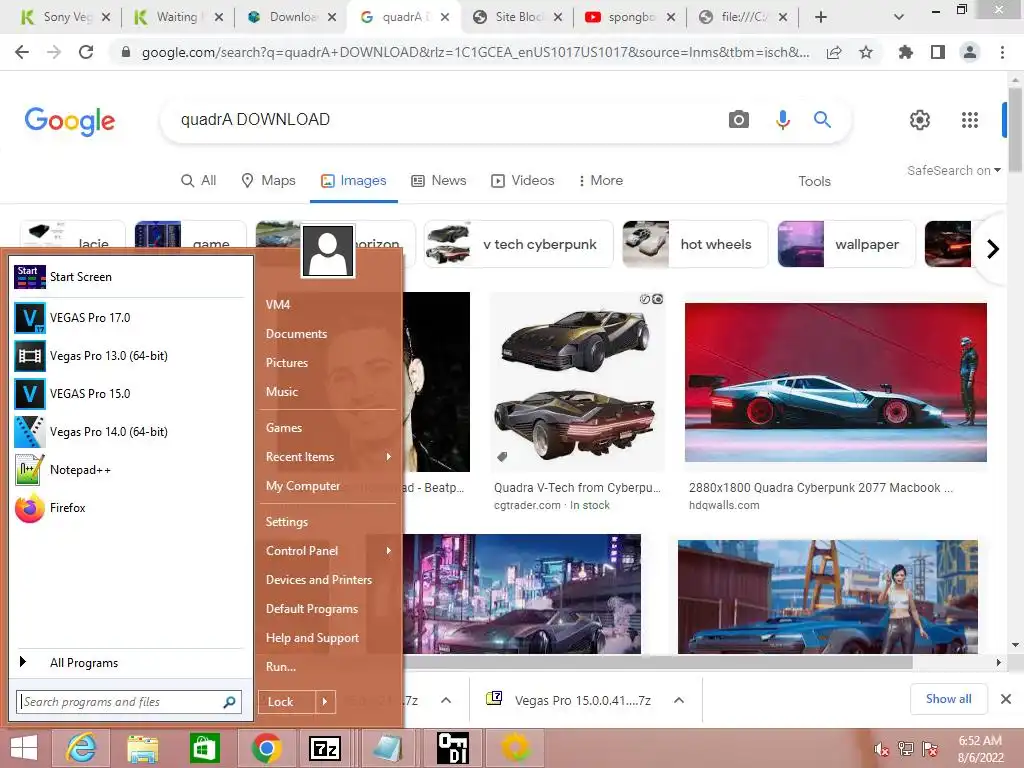Open More search categories

tap(600, 180)
